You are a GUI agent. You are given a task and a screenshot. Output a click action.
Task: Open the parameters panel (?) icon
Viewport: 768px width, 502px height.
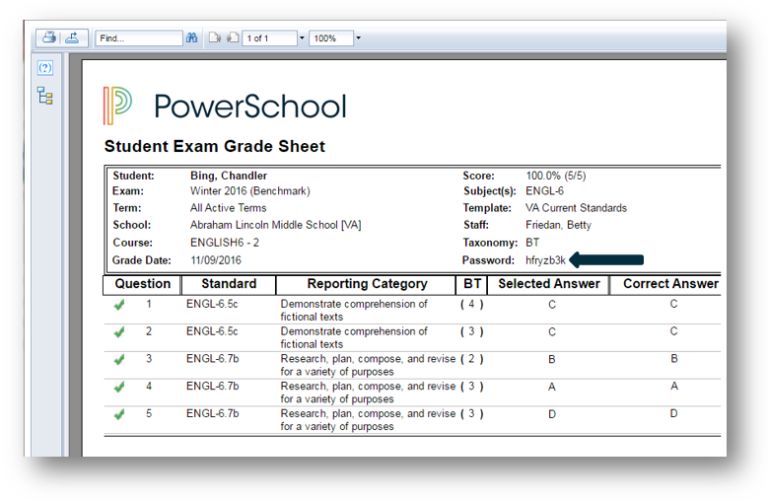[x=45, y=68]
